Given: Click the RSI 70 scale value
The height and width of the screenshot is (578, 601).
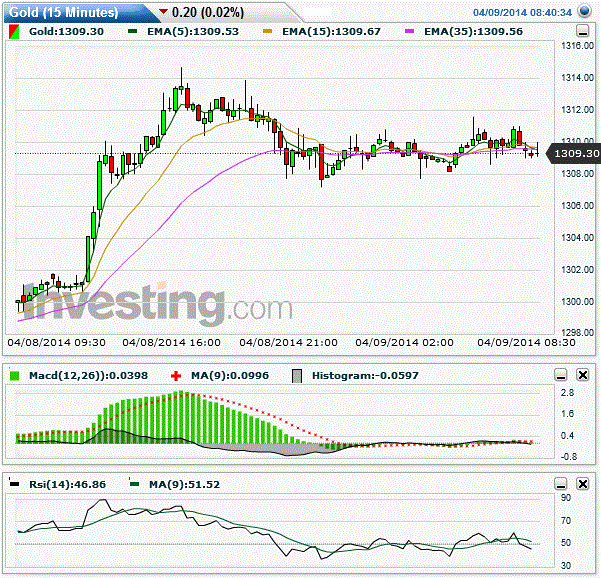Looking at the screenshot, I should coord(566,521).
